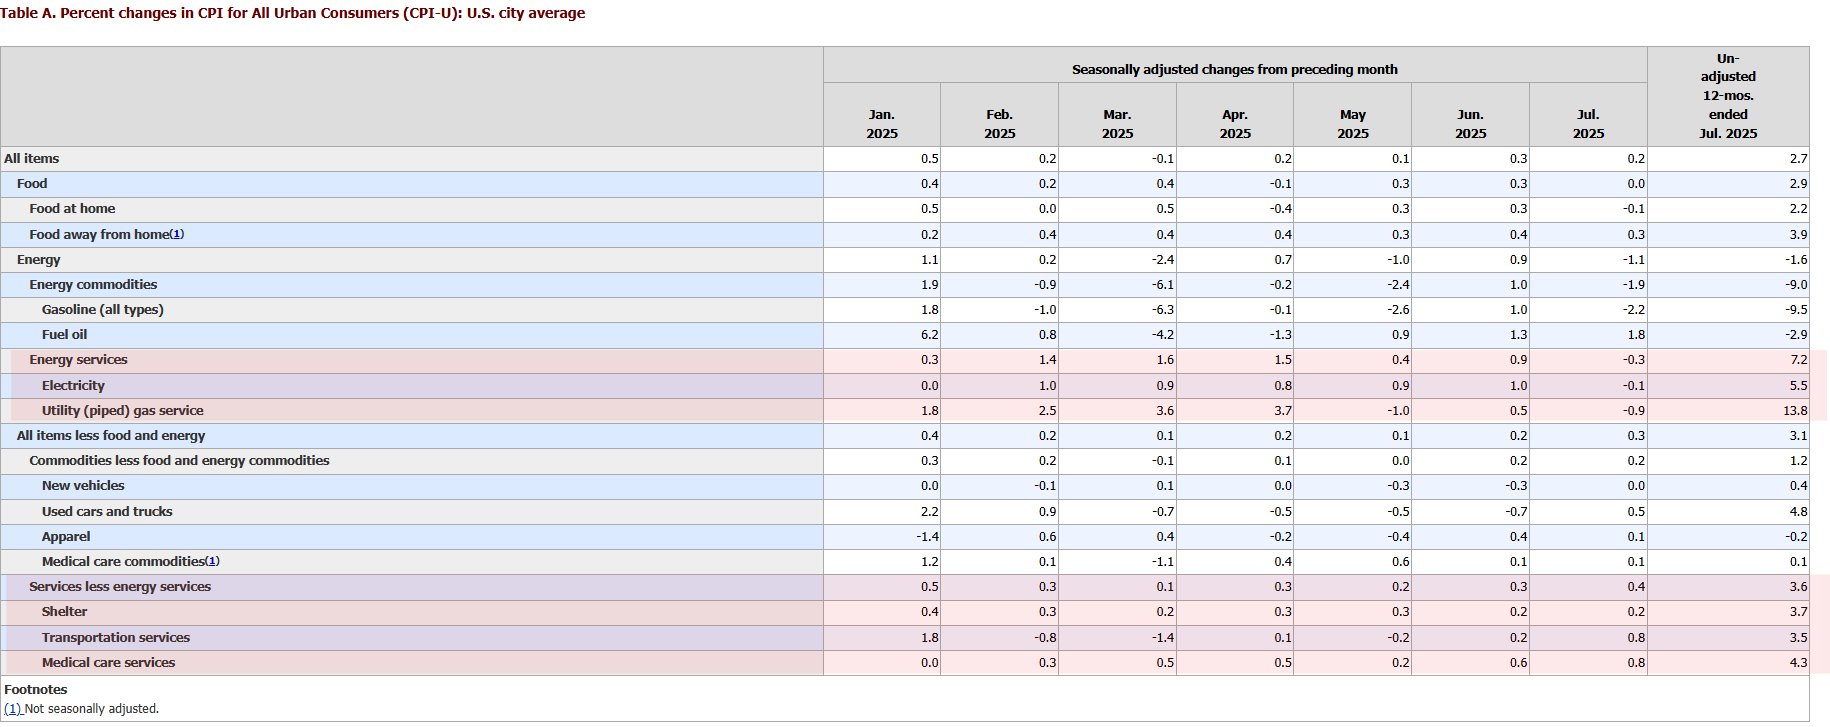Open footnote link beside Medical care commodities
Image resolution: width=1830 pixels, height=727 pixels.
212,561
